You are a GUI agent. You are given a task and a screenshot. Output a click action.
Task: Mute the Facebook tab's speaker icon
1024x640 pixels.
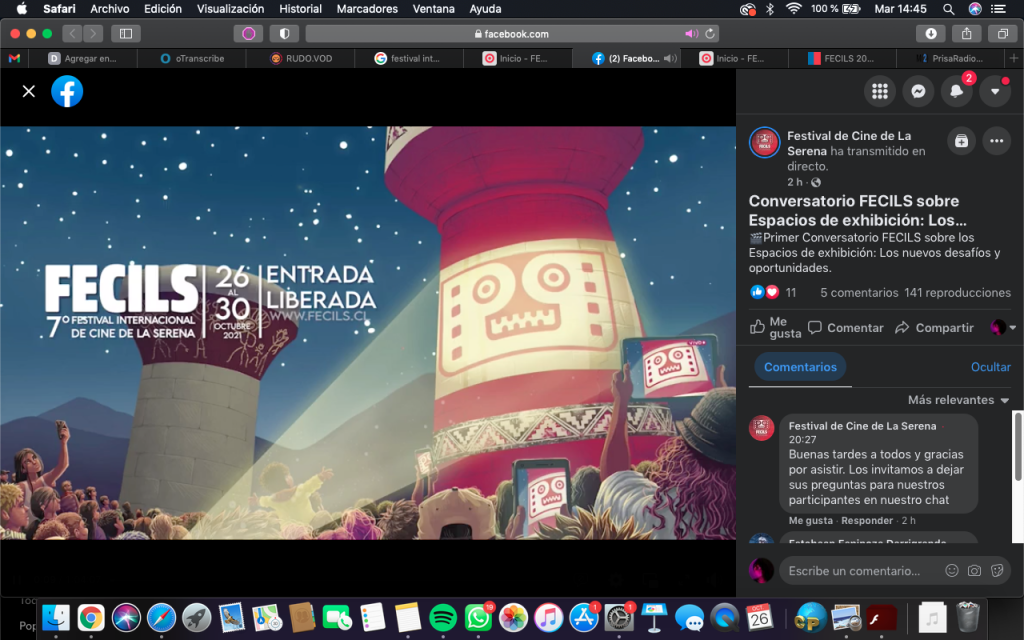click(669, 58)
